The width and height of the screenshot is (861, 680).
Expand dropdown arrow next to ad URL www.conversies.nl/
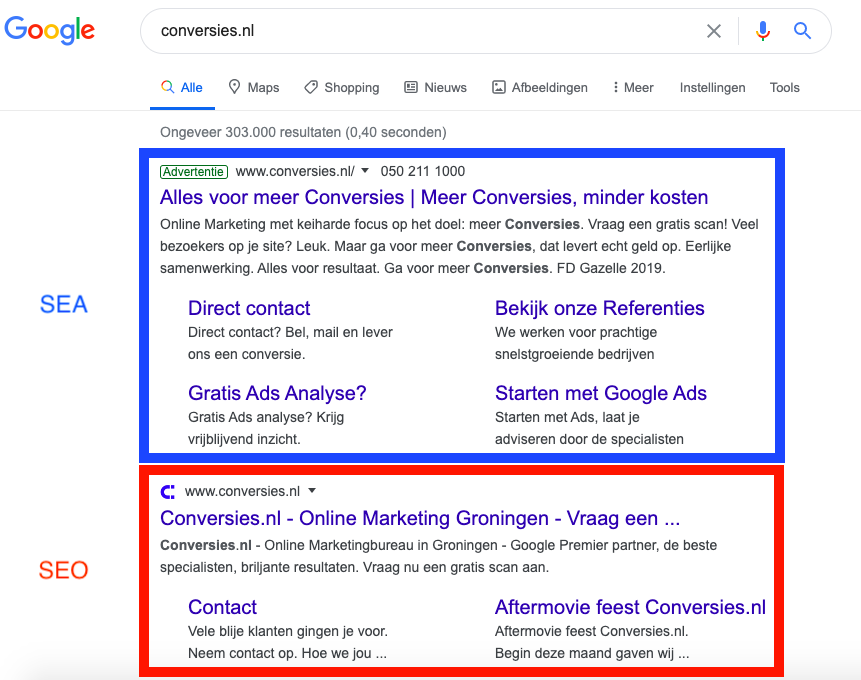pos(365,171)
